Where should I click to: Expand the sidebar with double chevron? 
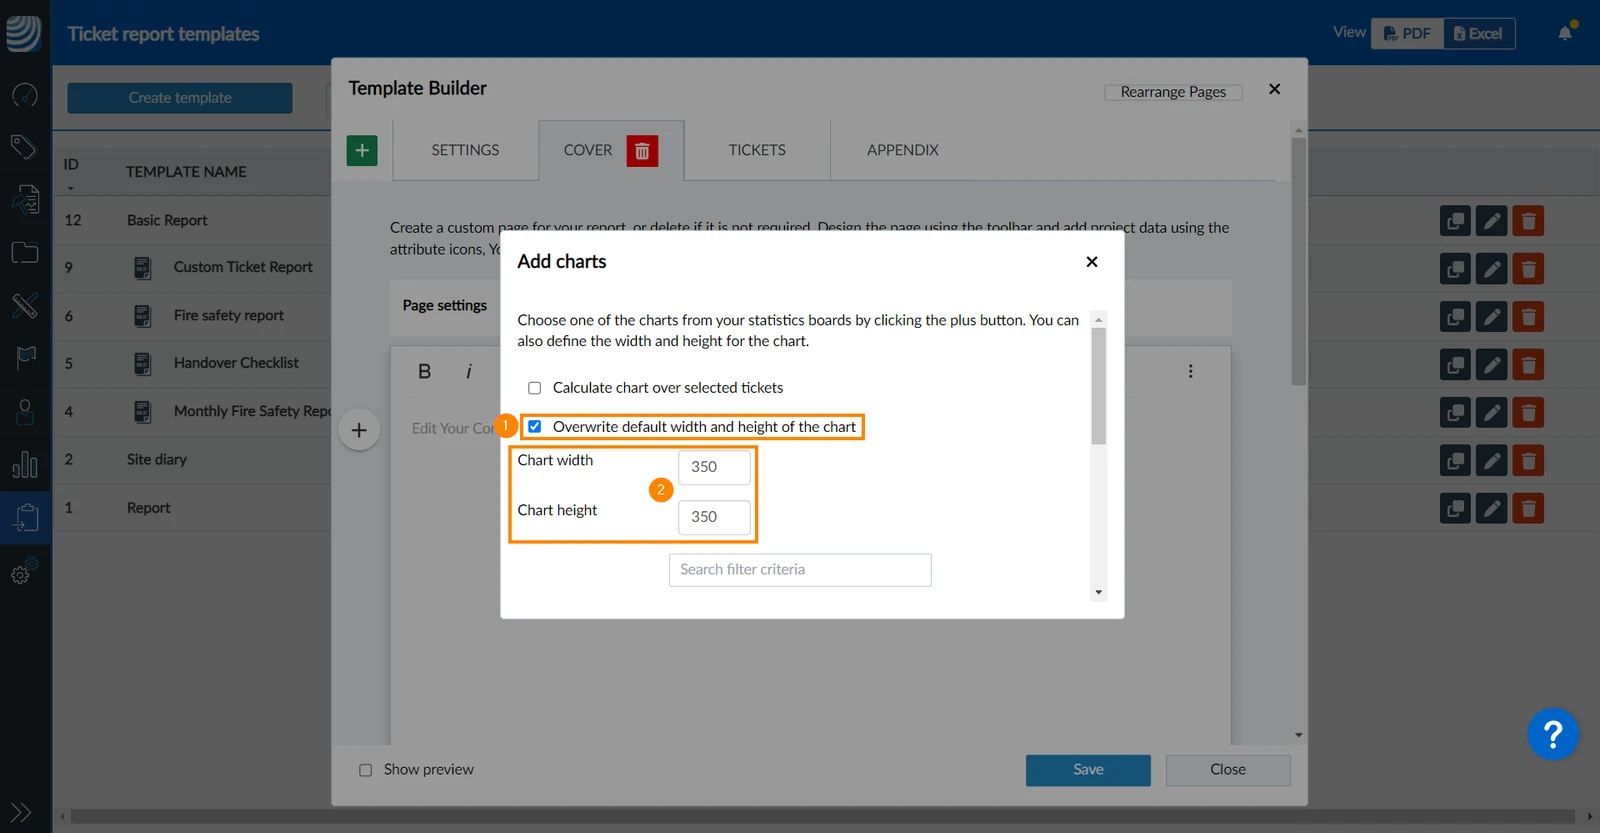[21, 812]
